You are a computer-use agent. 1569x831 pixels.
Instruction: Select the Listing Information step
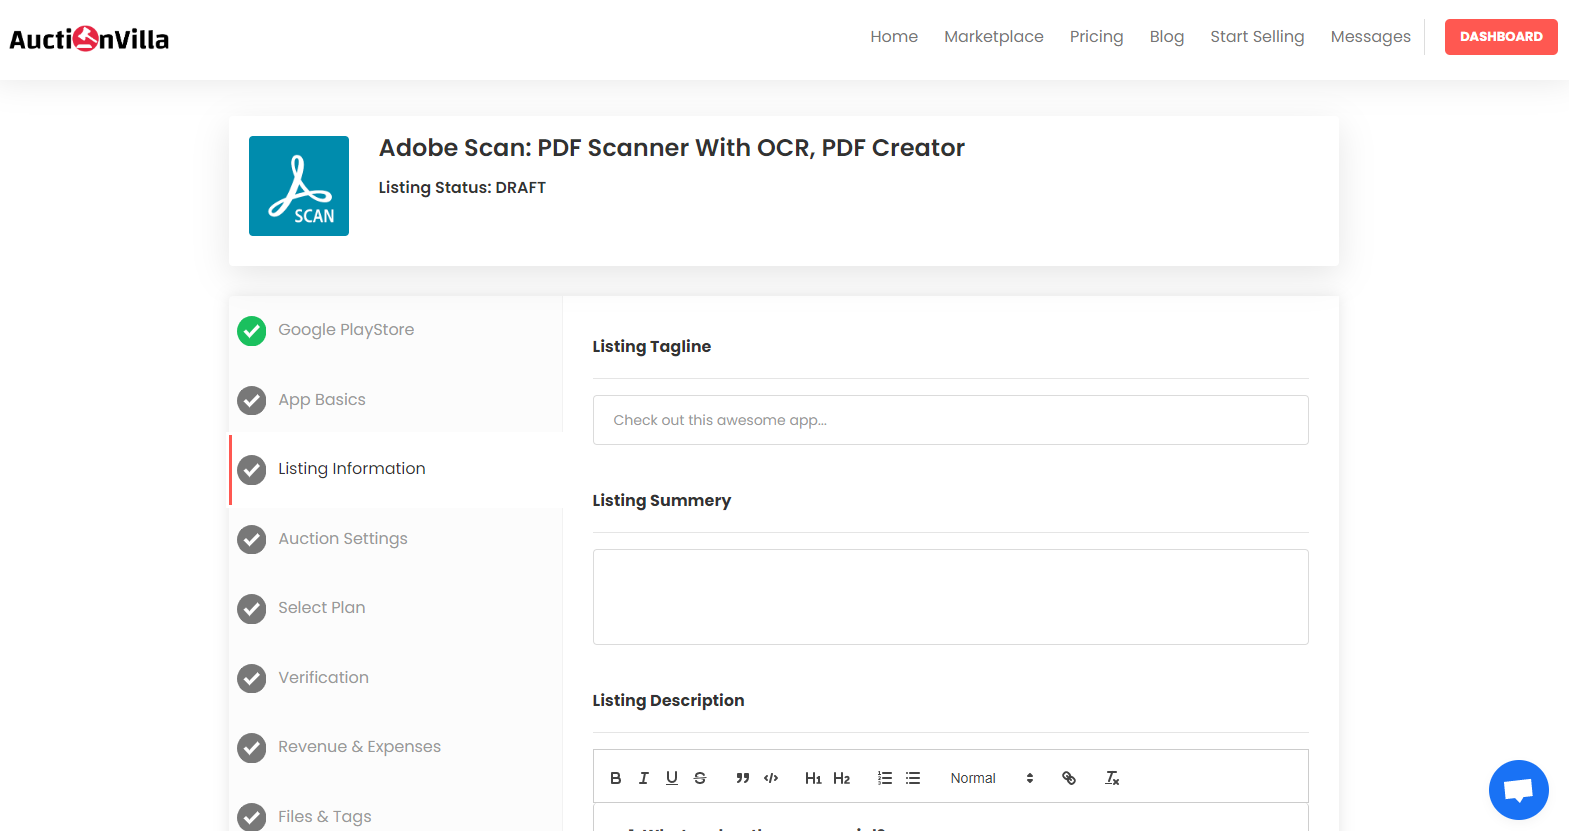click(x=352, y=468)
